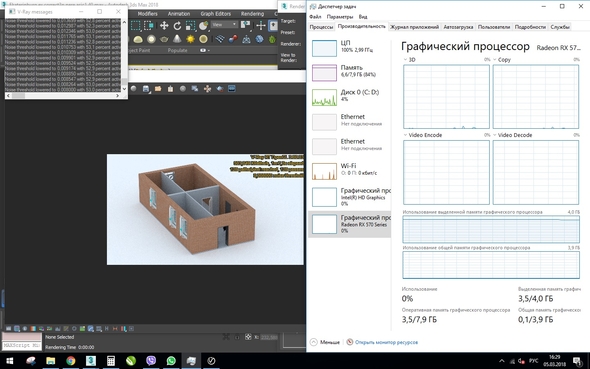This screenshot has width=590, height=369.
Task: Click the clear image icon in frame buffer
Action: (170, 89)
